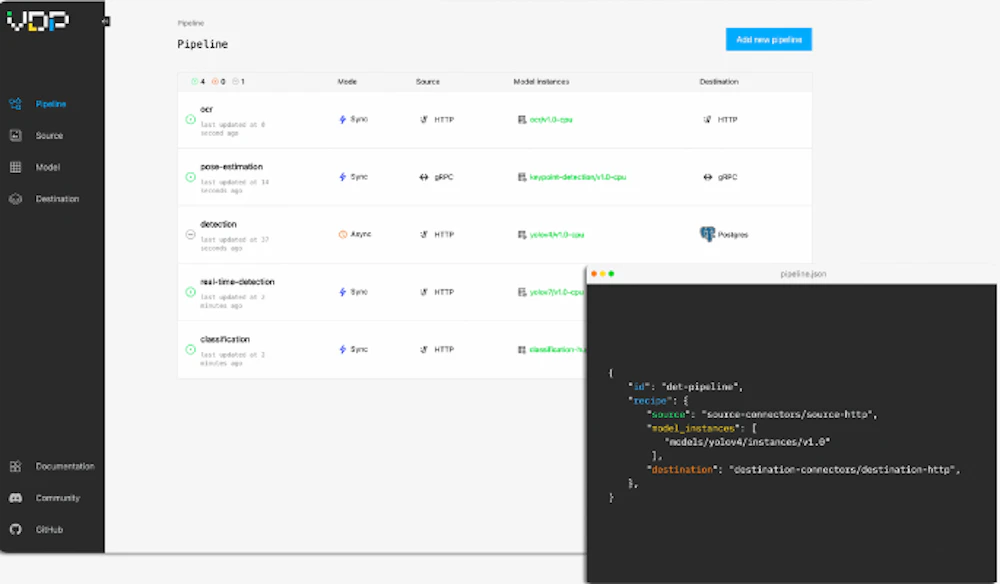The width and height of the screenshot is (1000, 584).
Task: Click the Community Discord icon
Action: tap(15, 498)
